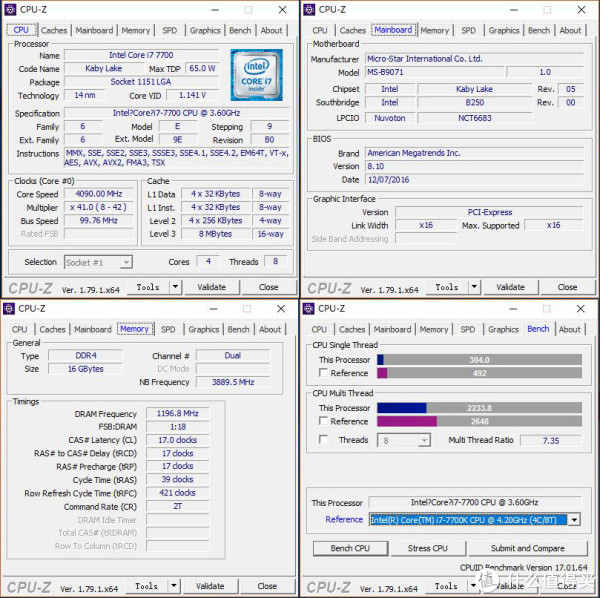Image resolution: width=600 pixels, height=598 pixels.
Task: Click Close in the Mainboard window
Action: [x=567, y=287]
